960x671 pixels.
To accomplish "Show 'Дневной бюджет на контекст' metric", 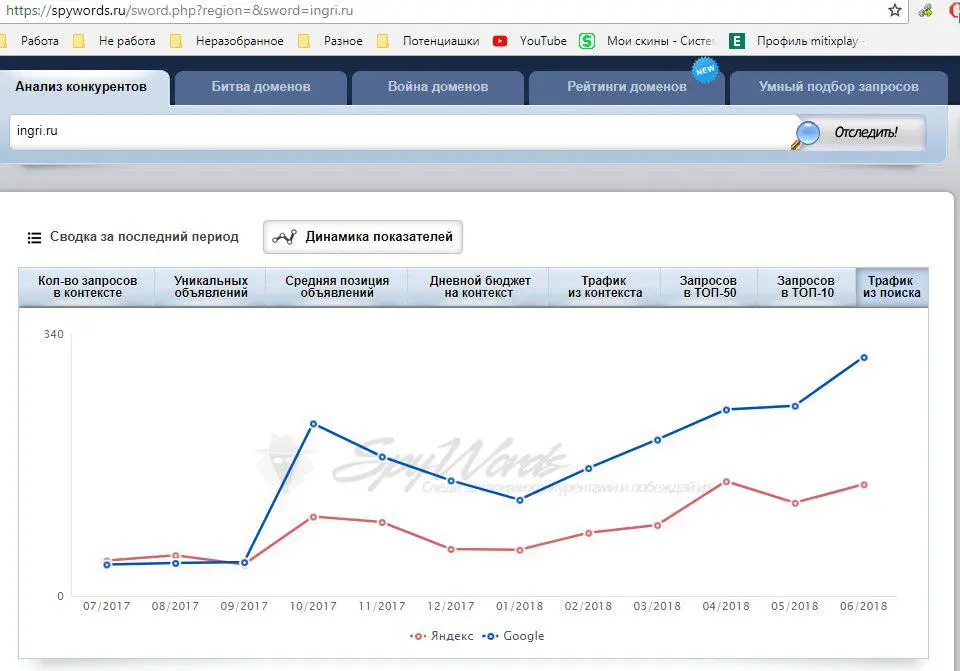I will [479, 287].
